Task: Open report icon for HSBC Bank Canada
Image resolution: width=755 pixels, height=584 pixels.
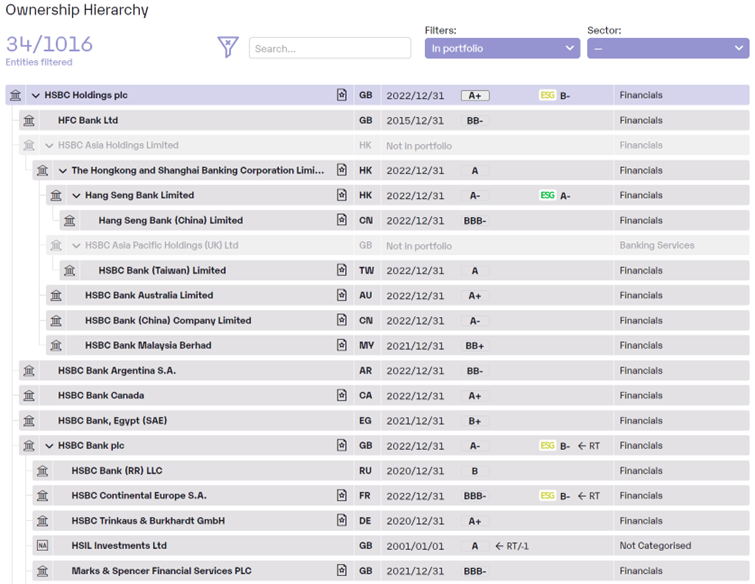Action: click(x=341, y=395)
